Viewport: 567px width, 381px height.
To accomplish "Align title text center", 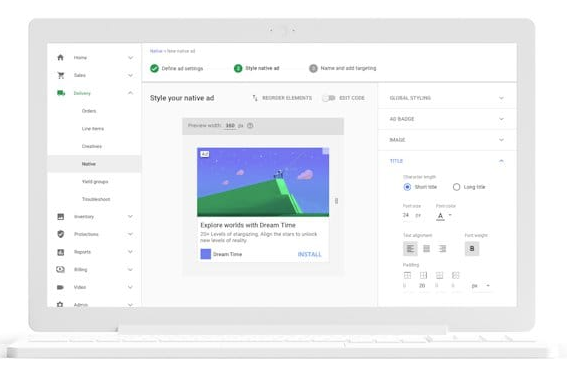I will [426, 249].
